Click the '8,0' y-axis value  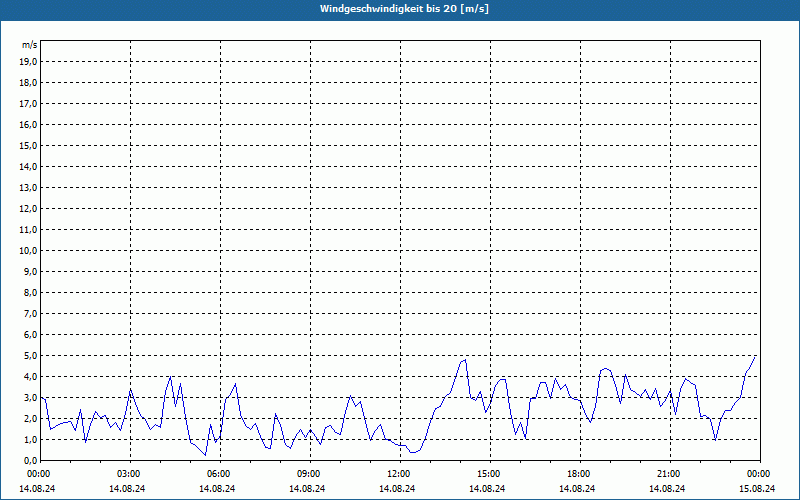[30, 292]
